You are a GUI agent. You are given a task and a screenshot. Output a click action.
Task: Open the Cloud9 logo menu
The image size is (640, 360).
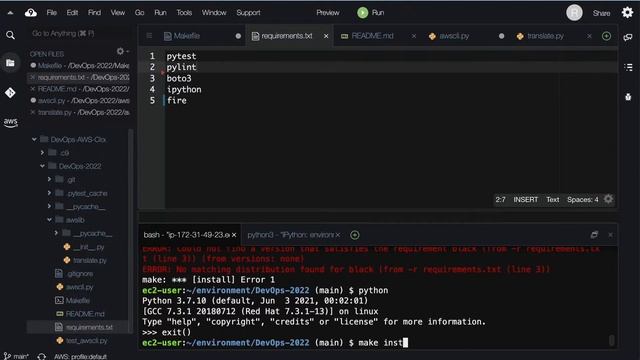(x=31, y=13)
